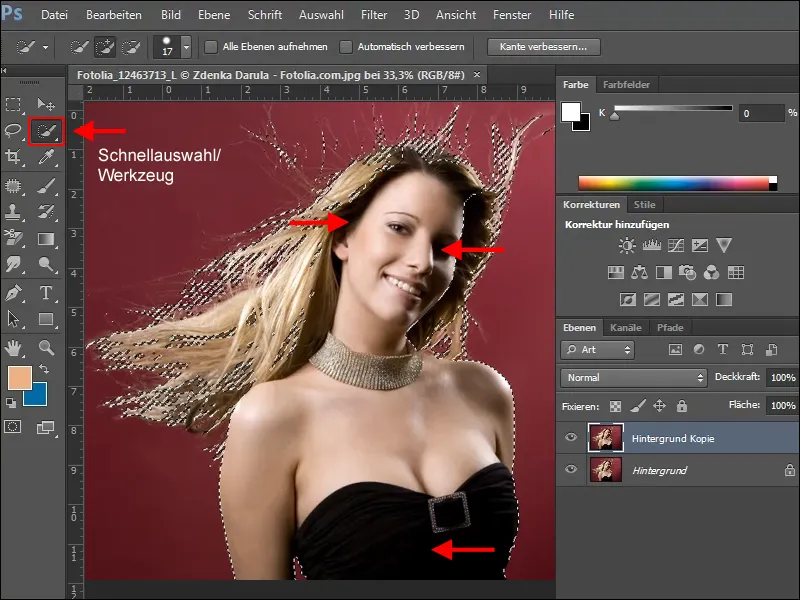Select the Eyedropper tool
Screen dimensions: 800x600
click(x=46, y=157)
